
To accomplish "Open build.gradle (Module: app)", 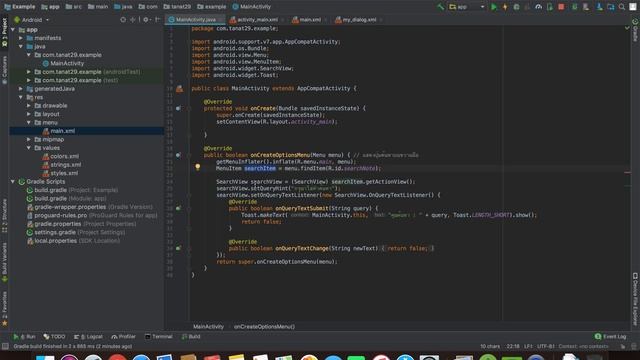I will click(66, 198).
